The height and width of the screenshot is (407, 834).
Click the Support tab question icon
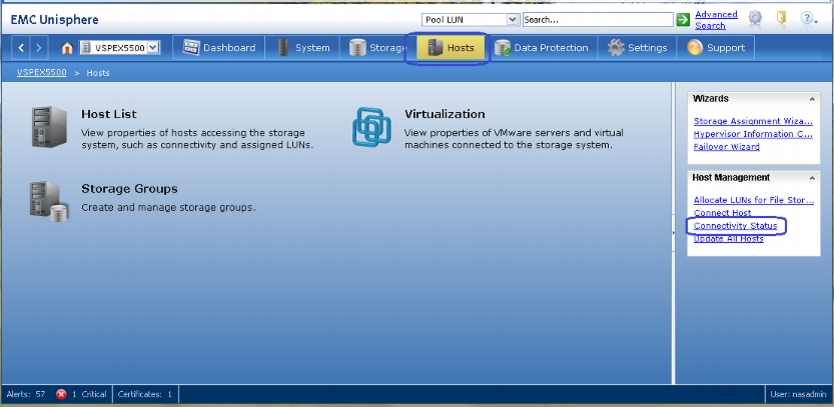[x=695, y=48]
